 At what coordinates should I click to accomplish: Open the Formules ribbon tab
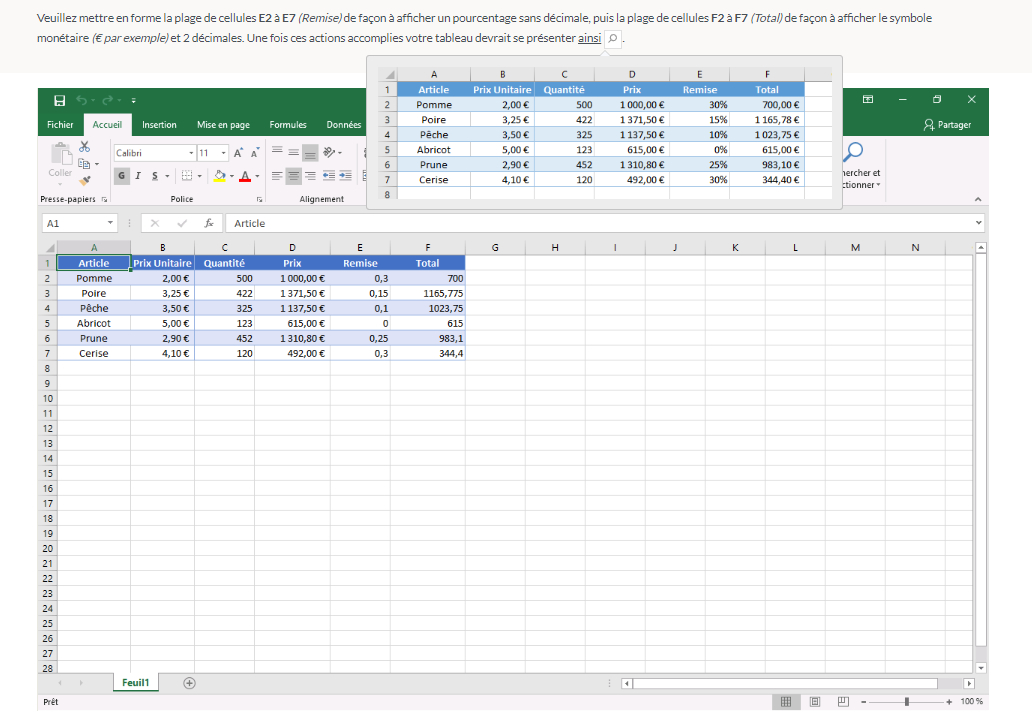[x=288, y=125]
